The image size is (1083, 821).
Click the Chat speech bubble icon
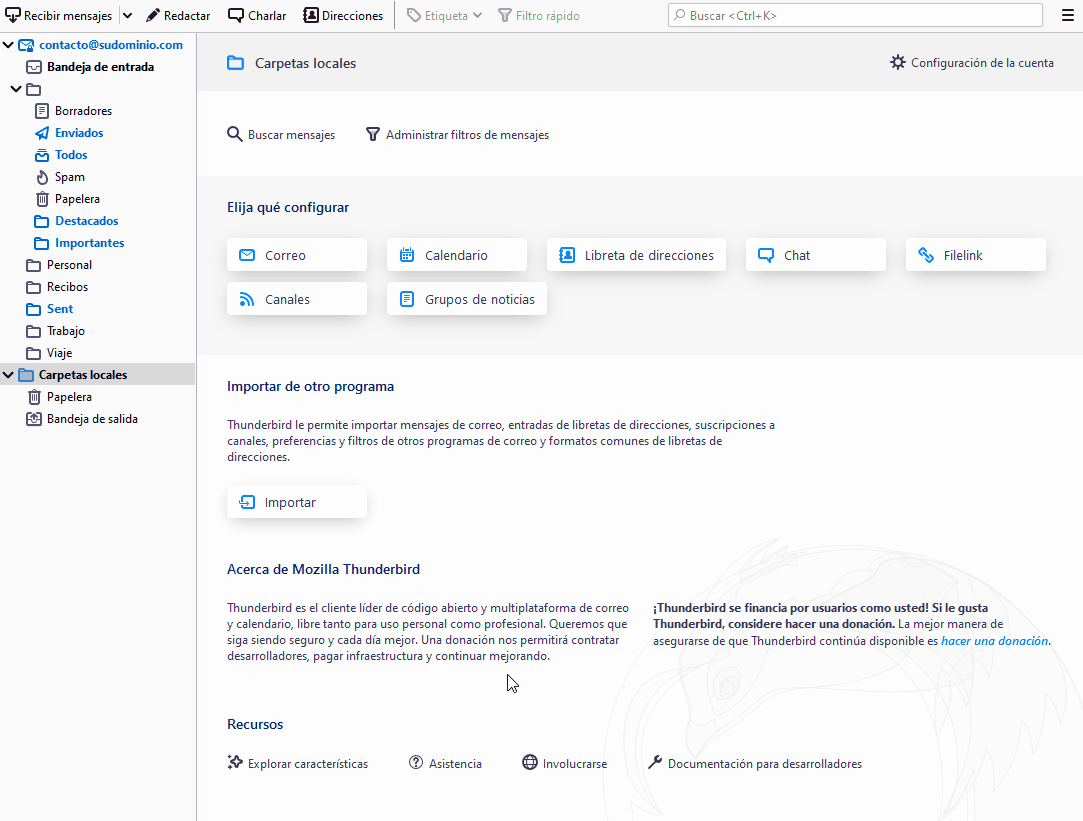pos(766,255)
